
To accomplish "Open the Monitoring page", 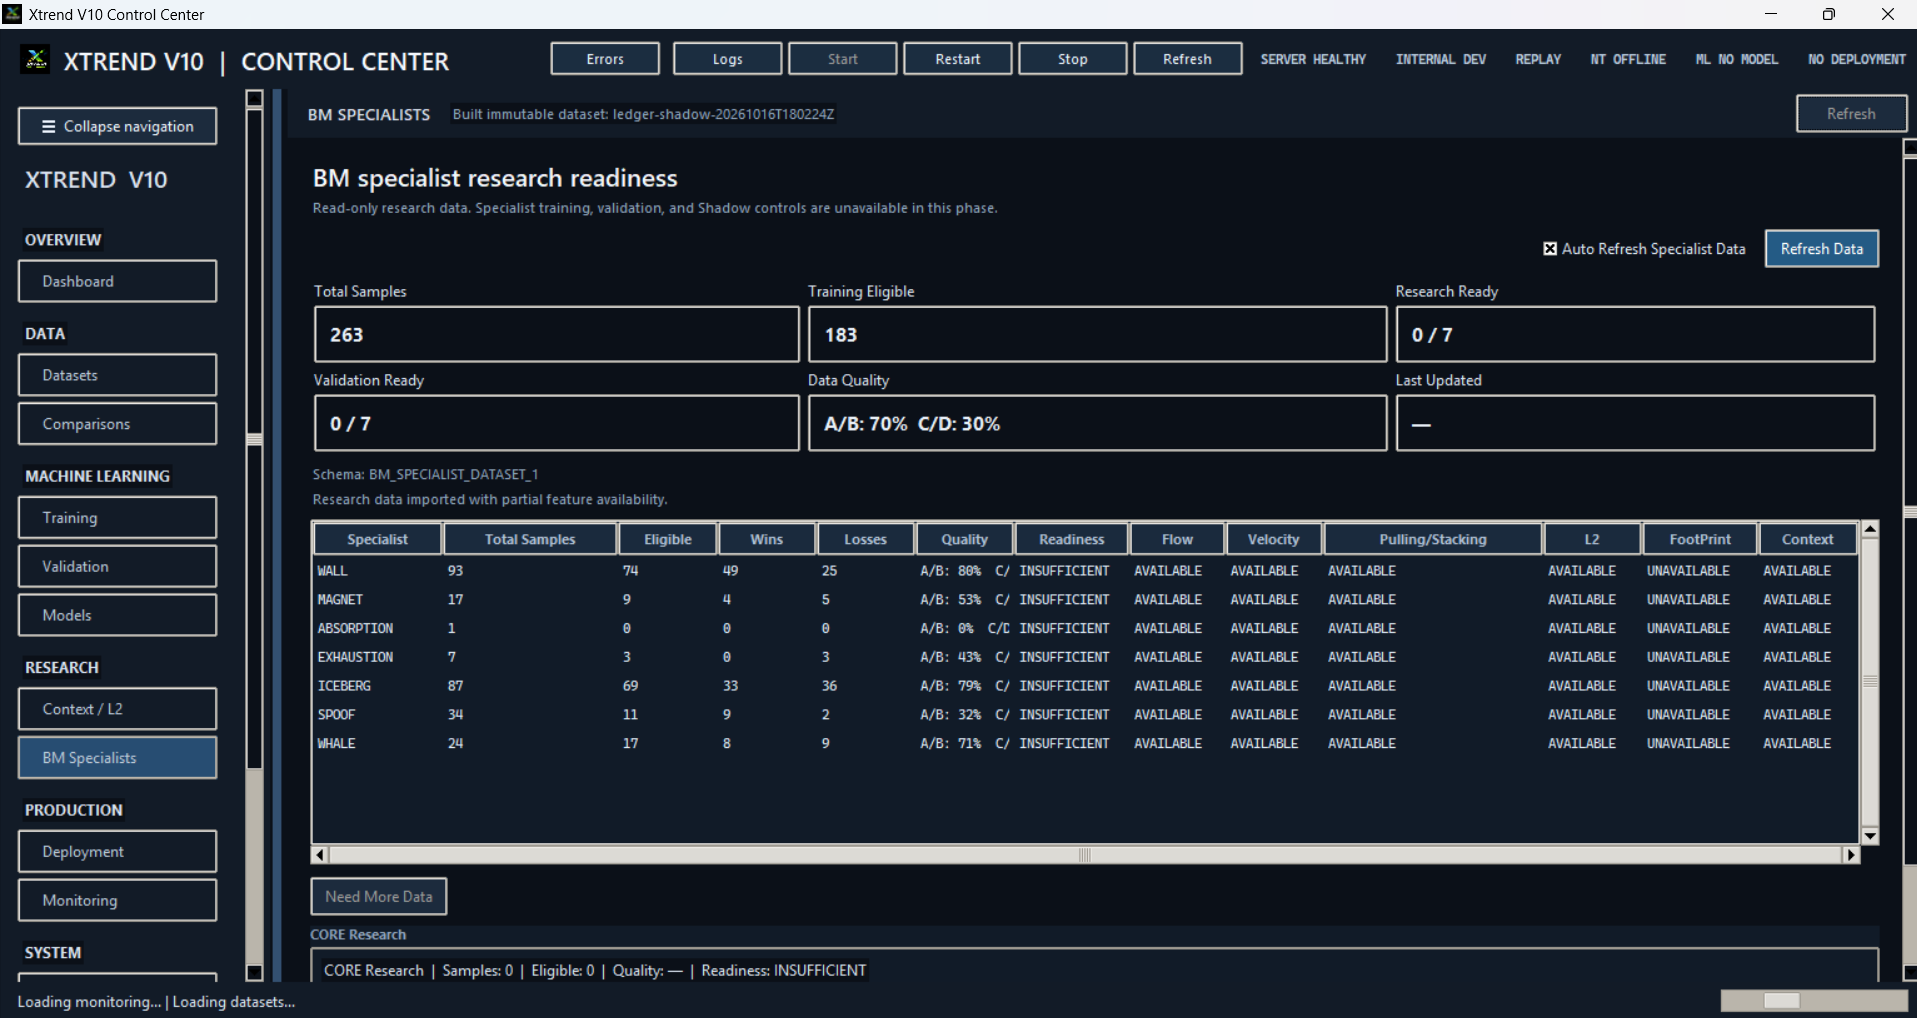I will (x=117, y=900).
